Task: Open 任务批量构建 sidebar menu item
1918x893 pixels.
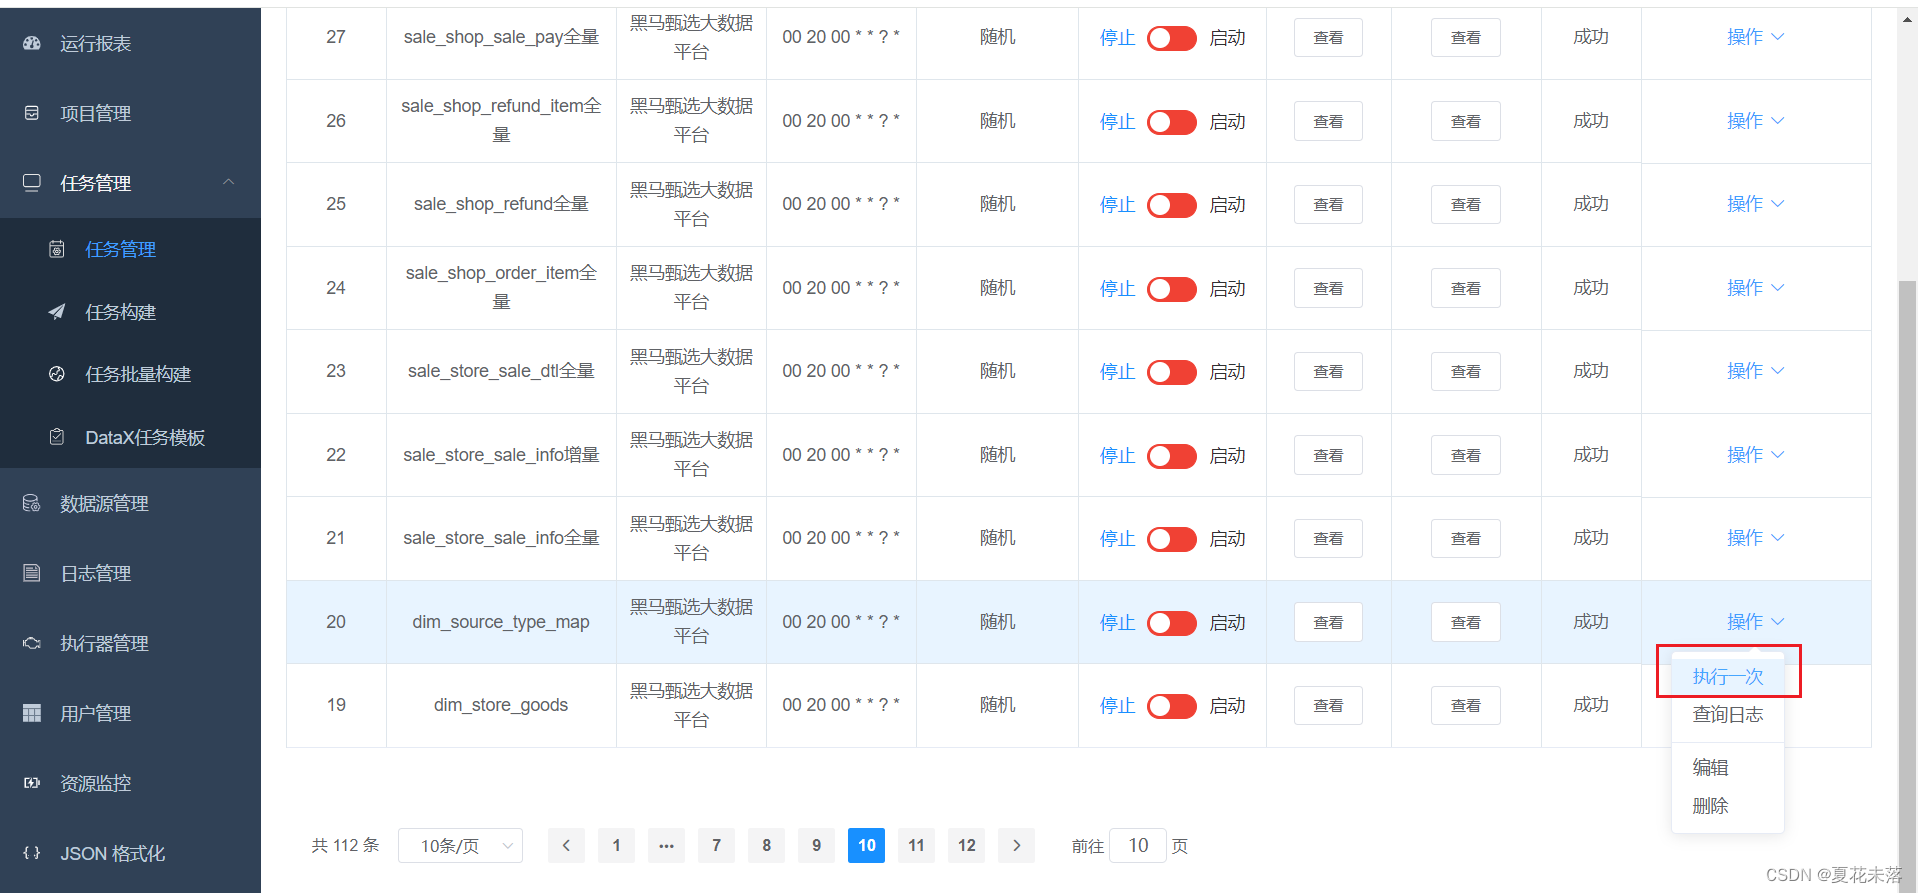Action: pyautogui.click(x=130, y=374)
